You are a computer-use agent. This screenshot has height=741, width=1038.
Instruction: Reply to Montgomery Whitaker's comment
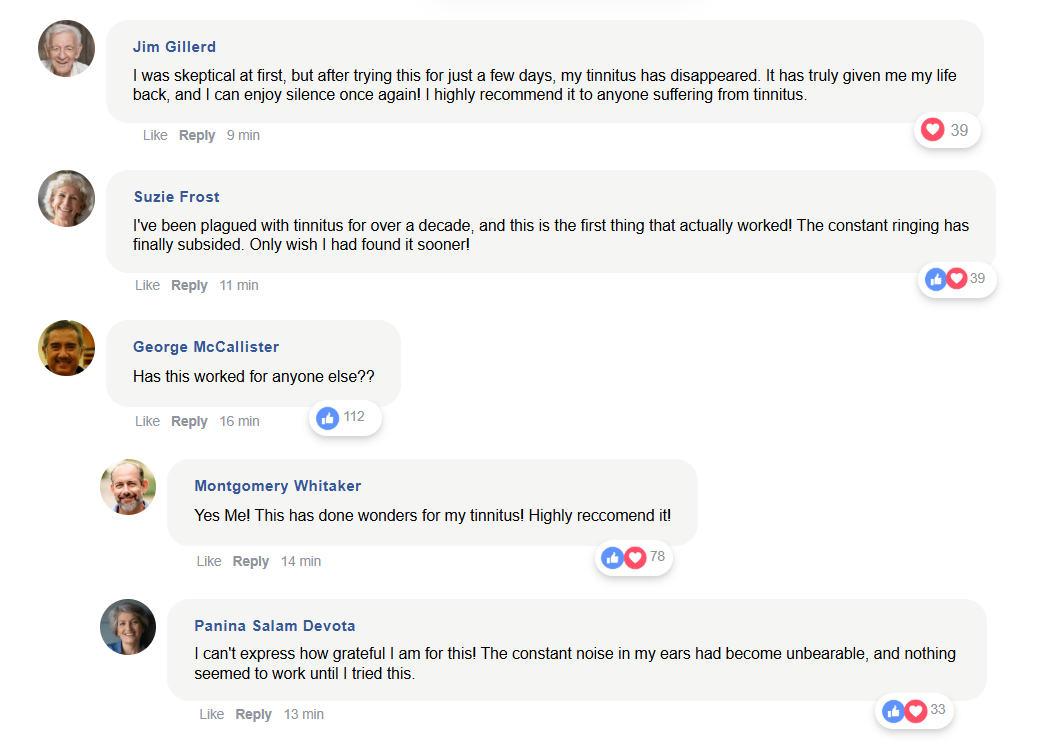click(250, 561)
